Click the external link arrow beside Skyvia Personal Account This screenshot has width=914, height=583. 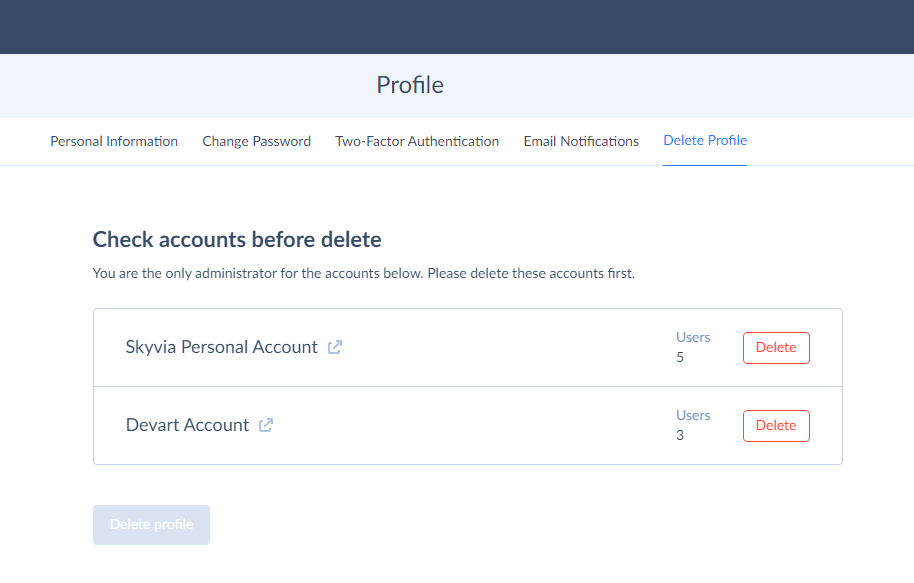[334, 346]
